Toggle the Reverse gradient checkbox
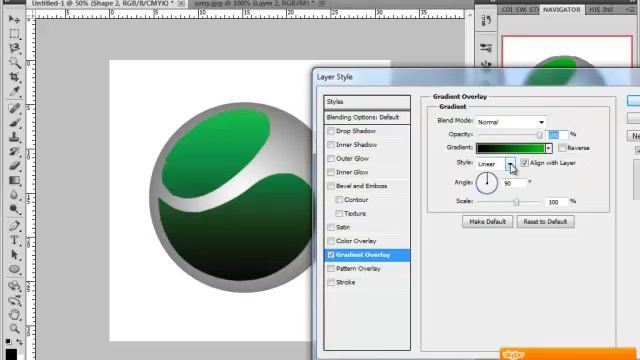The height and width of the screenshot is (360, 640). pos(562,148)
